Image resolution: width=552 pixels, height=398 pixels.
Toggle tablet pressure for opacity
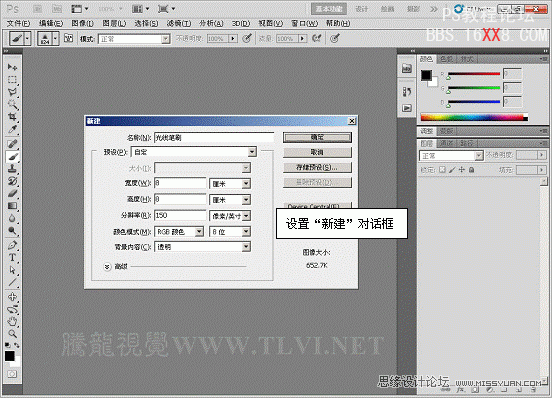coord(247,38)
